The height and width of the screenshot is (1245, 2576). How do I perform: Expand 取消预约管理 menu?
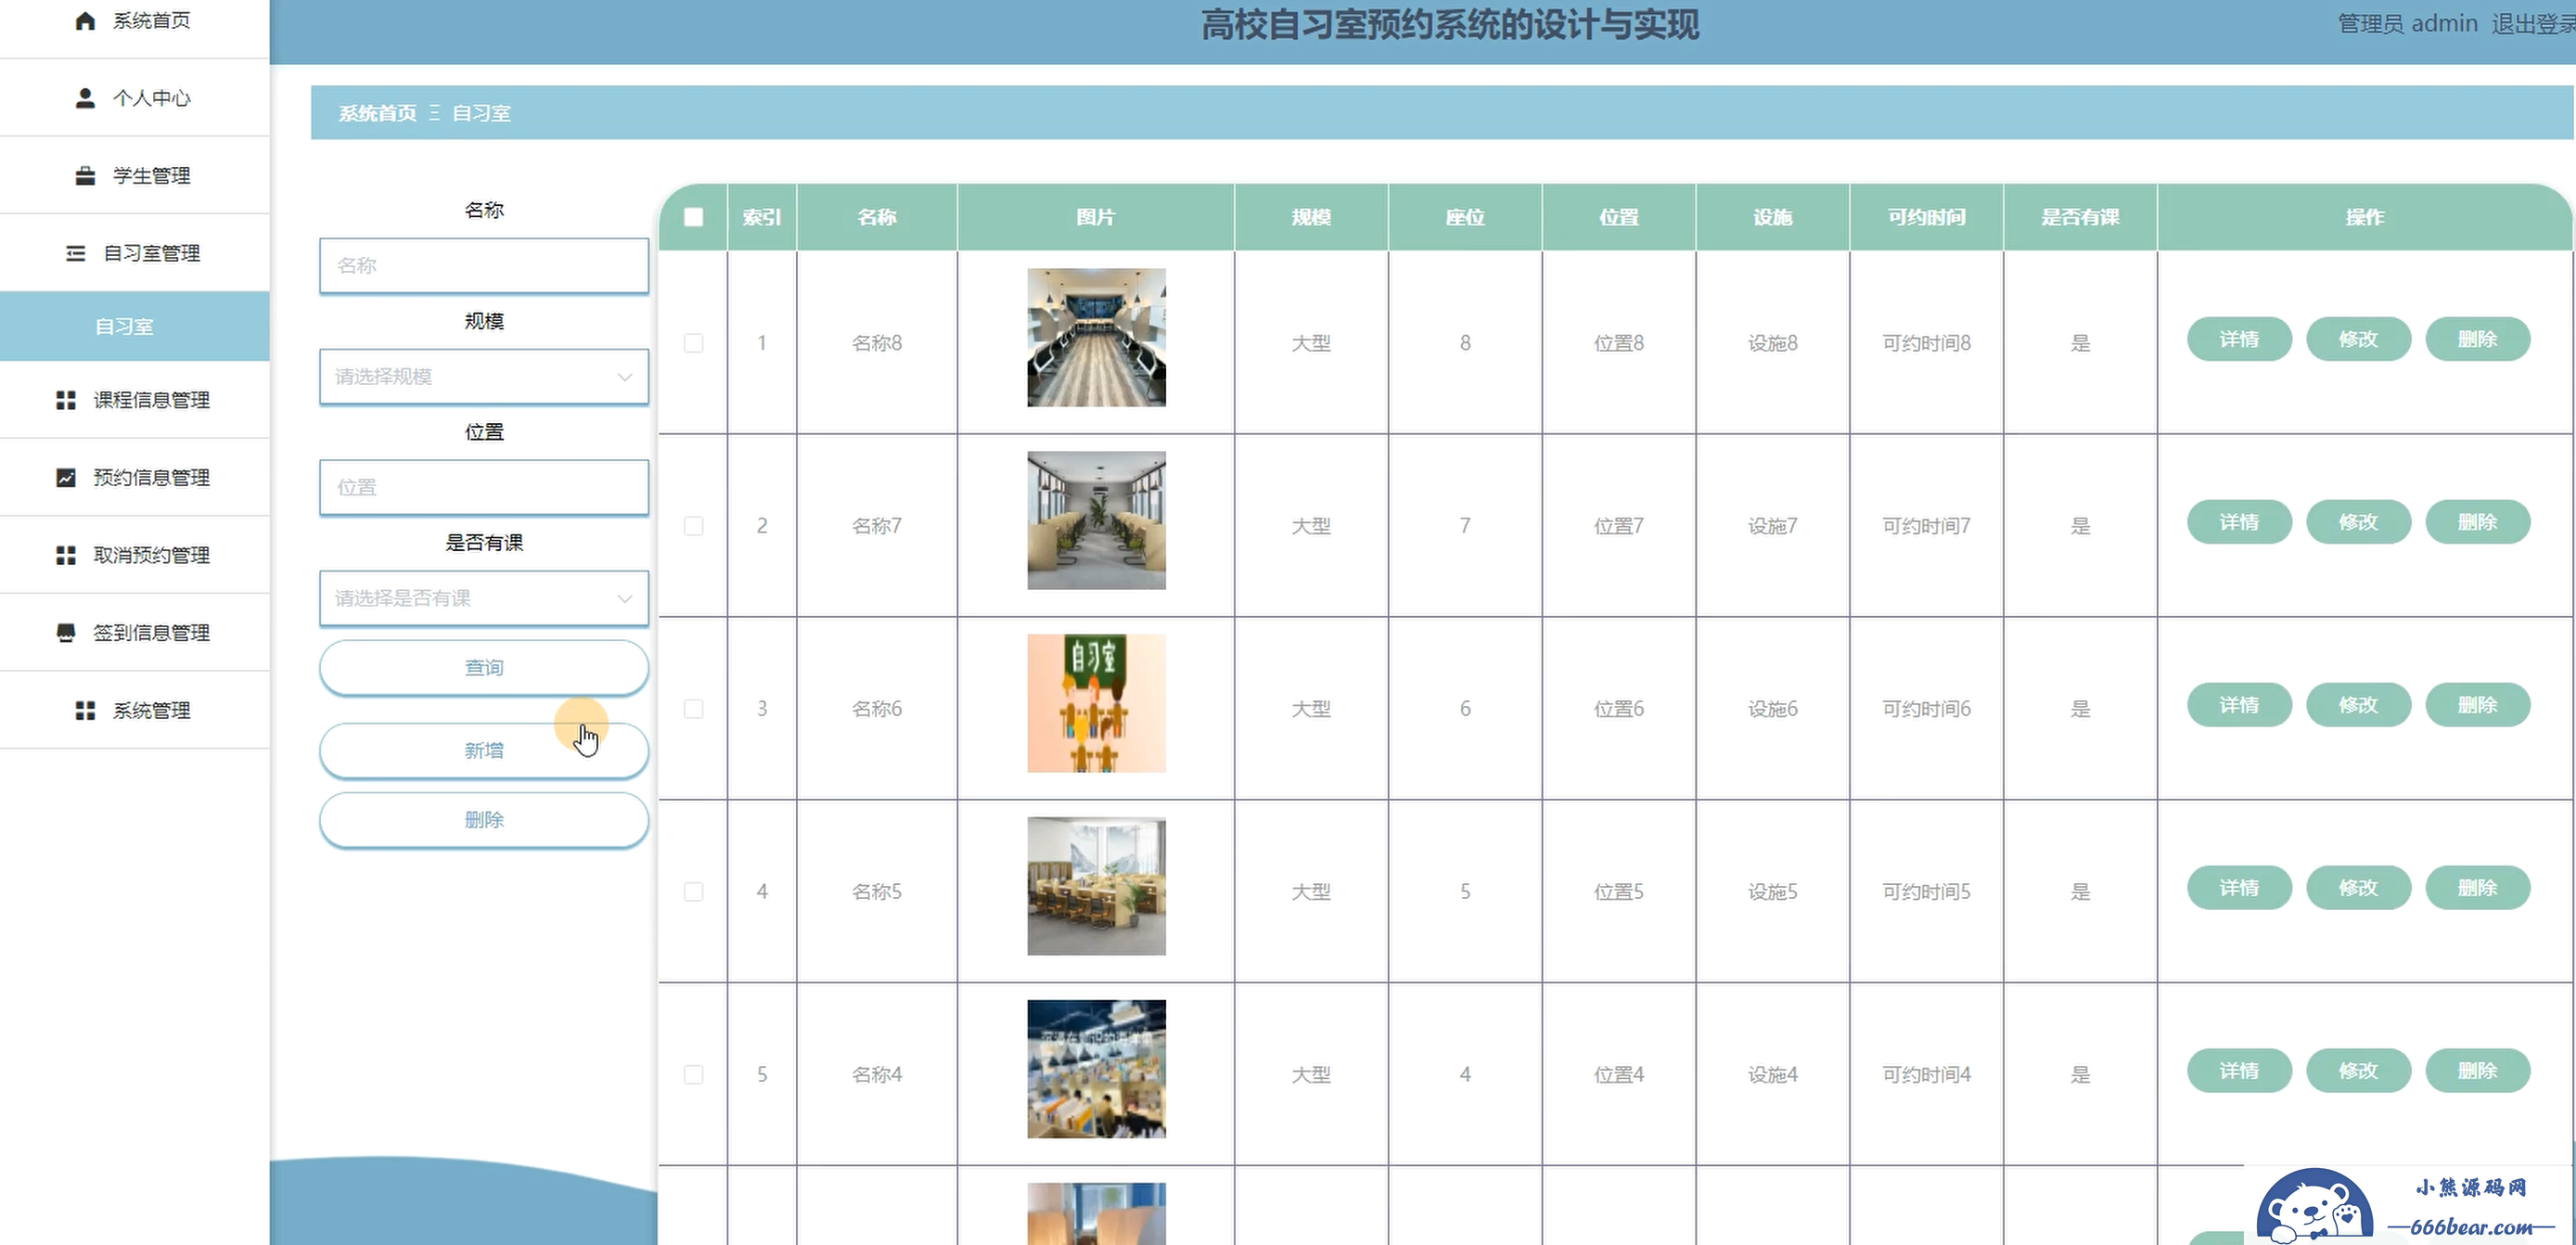click(134, 555)
